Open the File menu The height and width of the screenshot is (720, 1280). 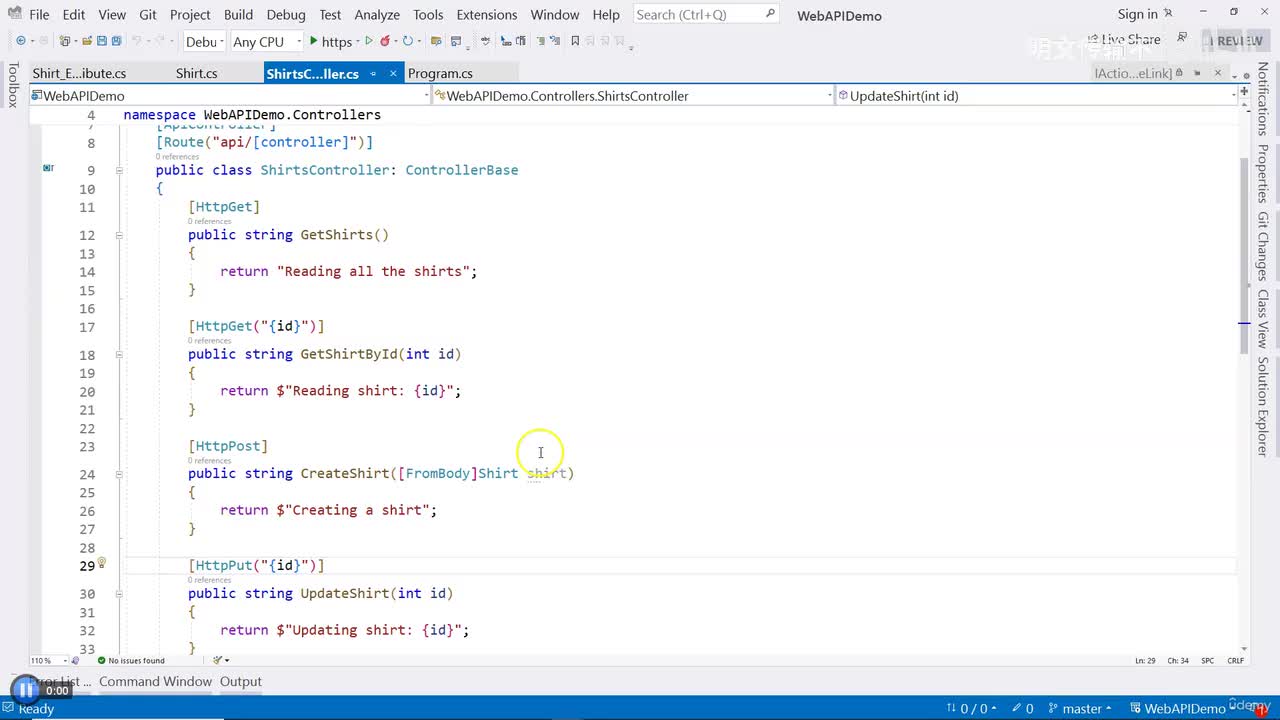pyautogui.click(x=39, y=15)
